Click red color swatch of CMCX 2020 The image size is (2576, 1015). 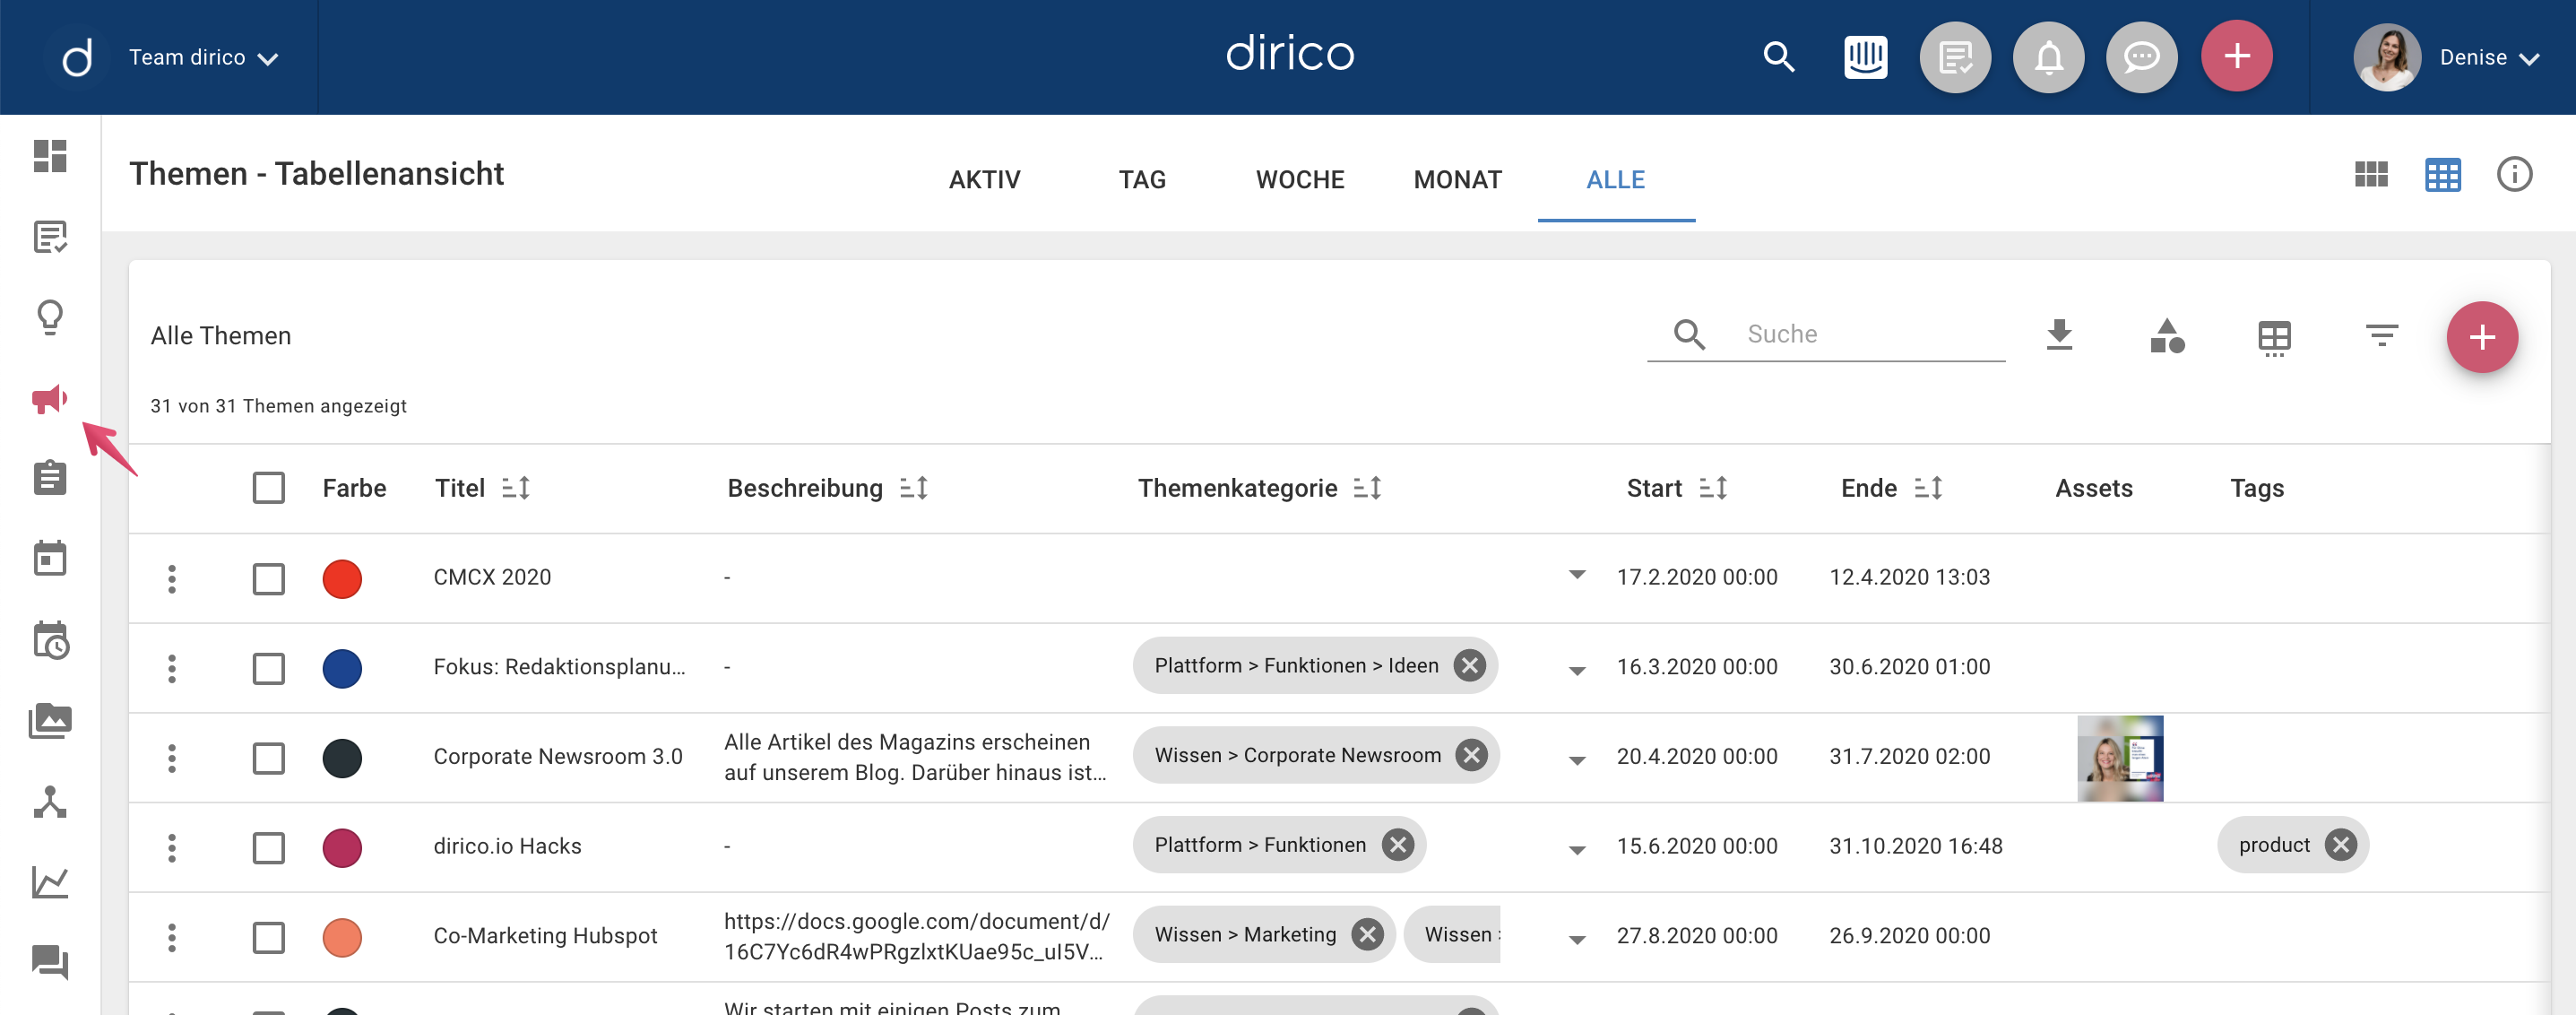[342, 579]
